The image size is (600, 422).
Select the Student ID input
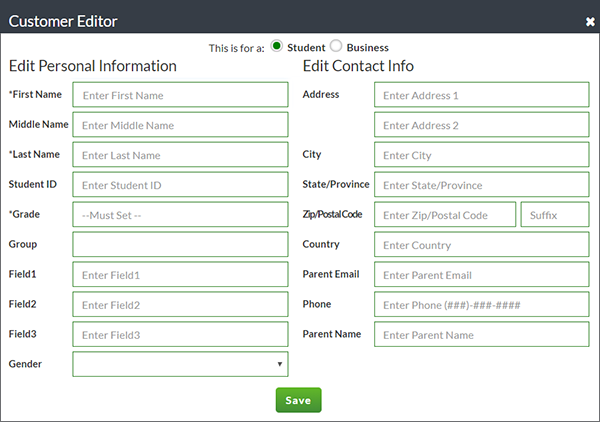180,185
